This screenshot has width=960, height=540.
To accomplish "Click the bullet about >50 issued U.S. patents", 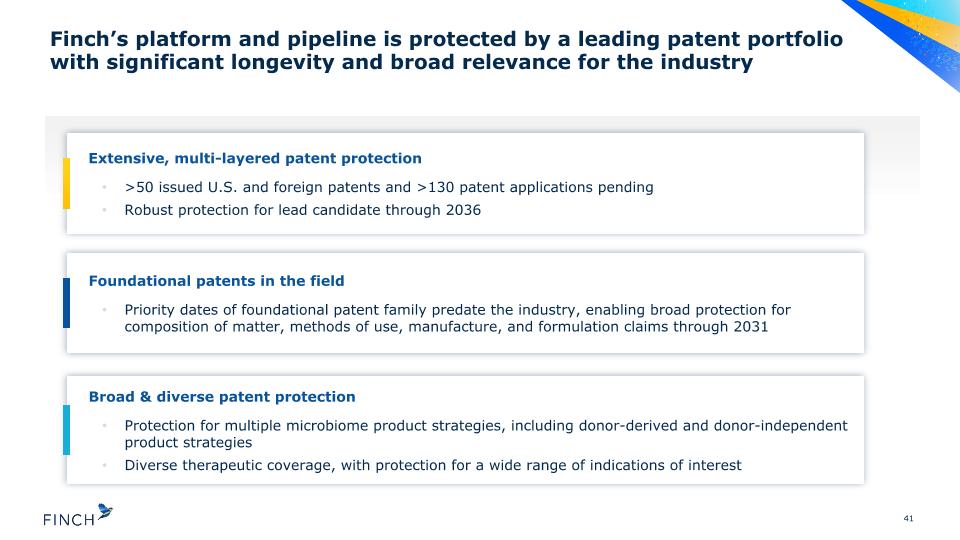I will (389, 187).
